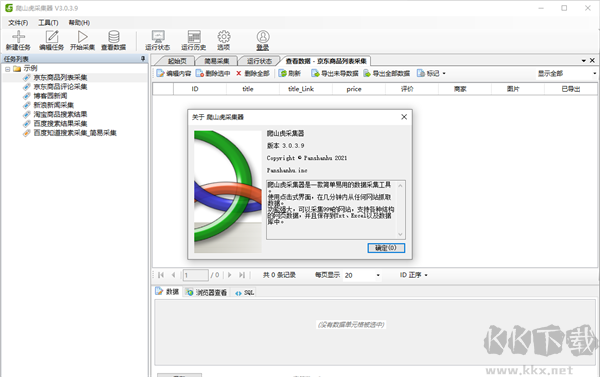The height and width of the screenshot is (377, 600).
Task: Click the 新建任务 toolbar icon
Action: pyautogui.click(x=18, y=40)
